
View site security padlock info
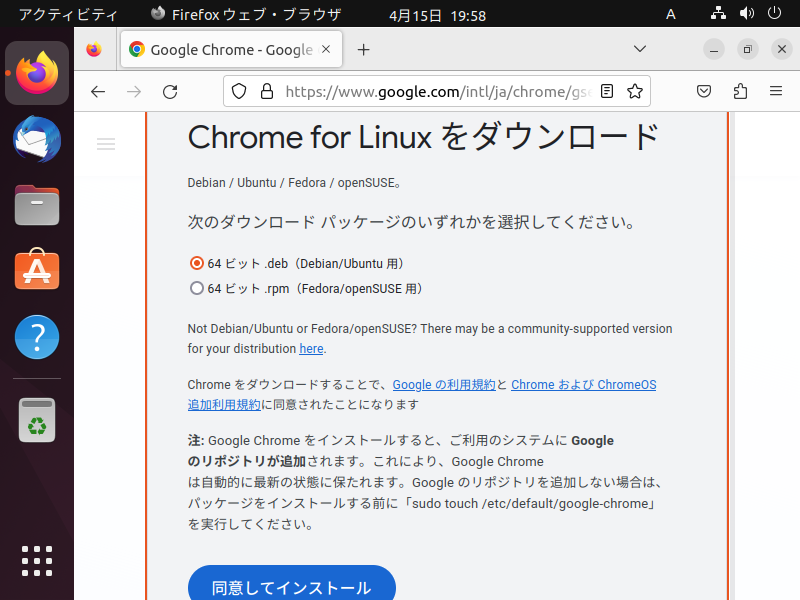pos(267,91)
